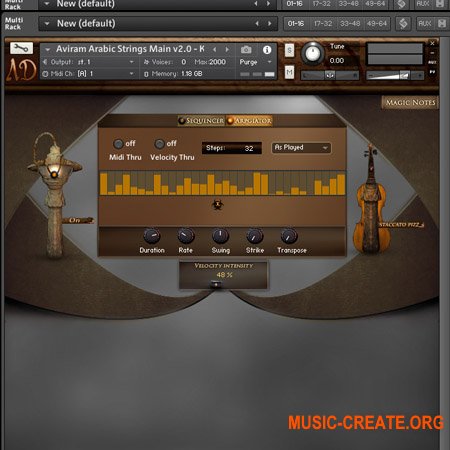Click the last step bar in the velocity sequencer

click(x=341, y=184)
